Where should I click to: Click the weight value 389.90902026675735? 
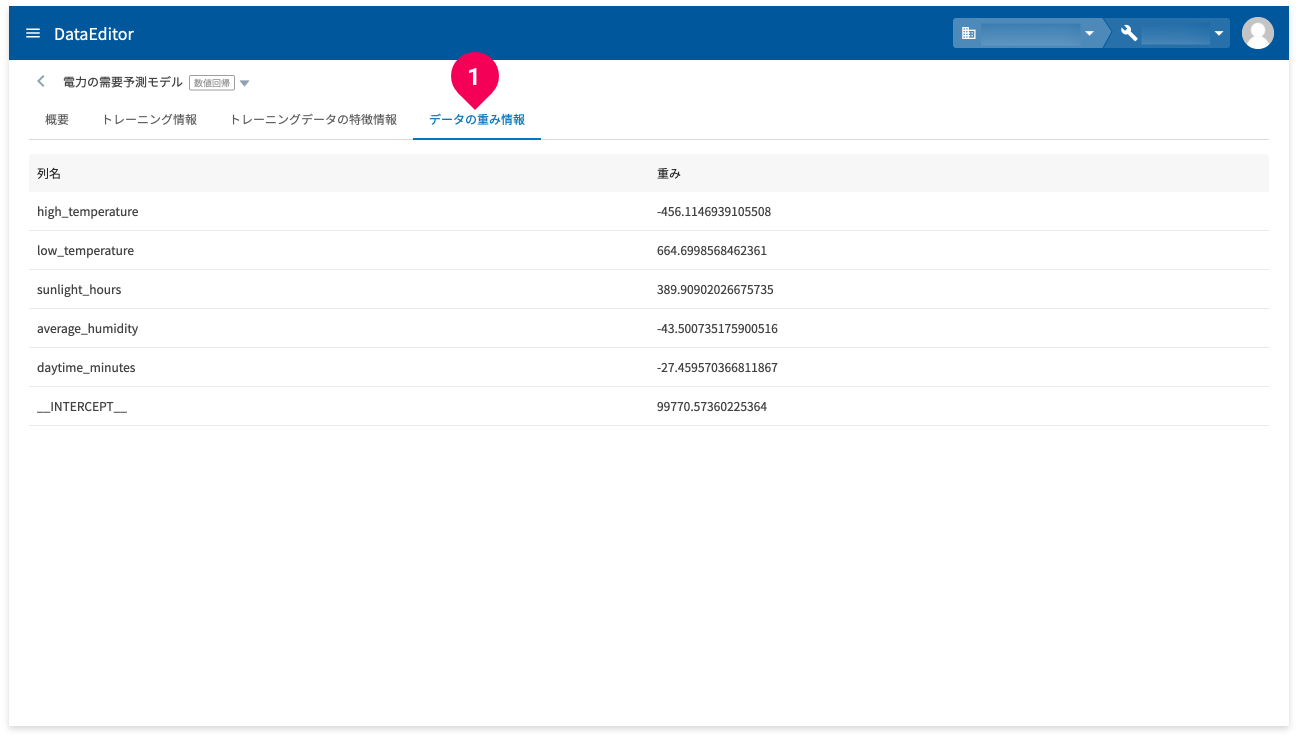tap(715, 290)
